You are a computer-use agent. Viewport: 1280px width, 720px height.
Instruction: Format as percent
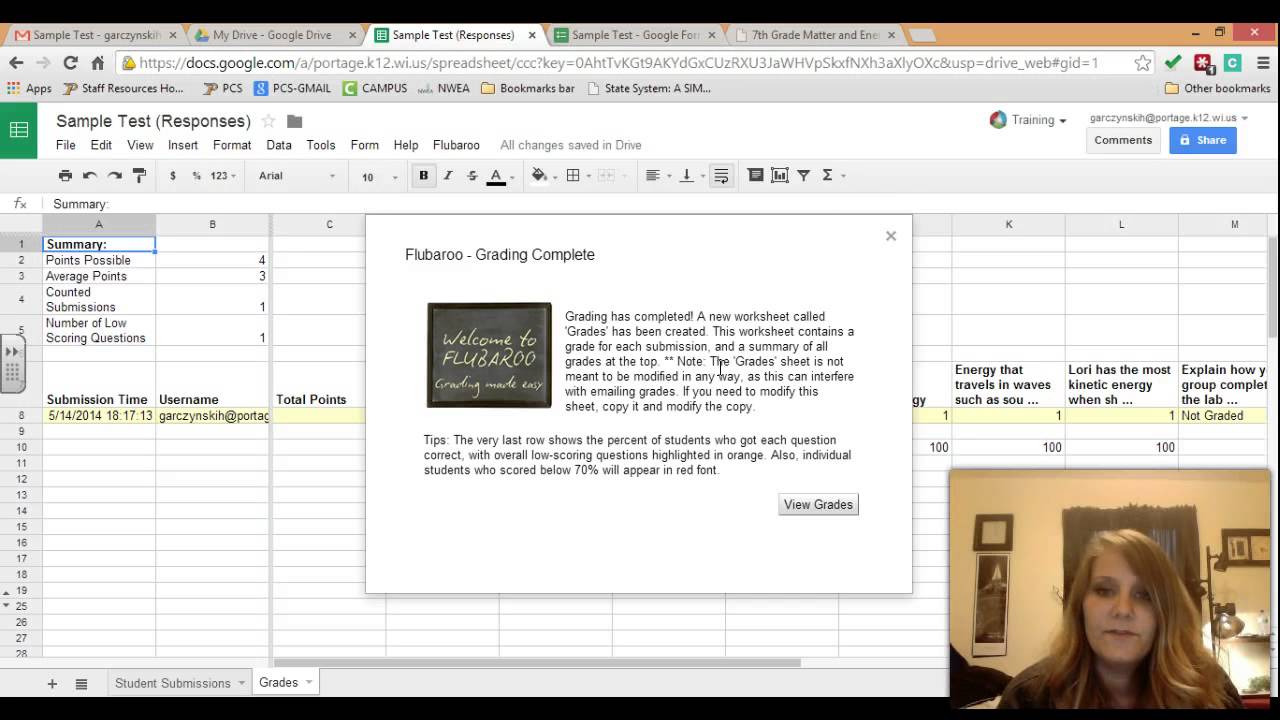tap(196, 175)
